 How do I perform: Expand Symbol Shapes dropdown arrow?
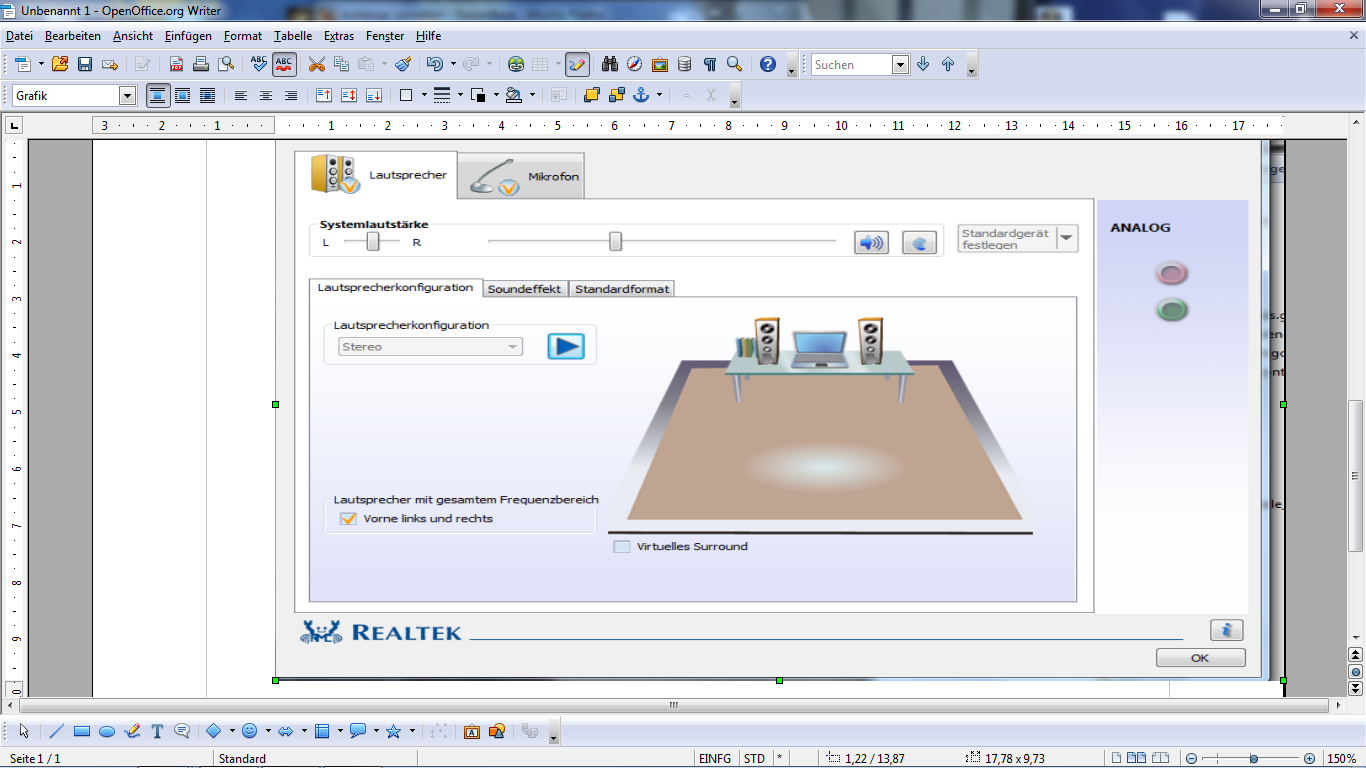(x=269, y=731)
